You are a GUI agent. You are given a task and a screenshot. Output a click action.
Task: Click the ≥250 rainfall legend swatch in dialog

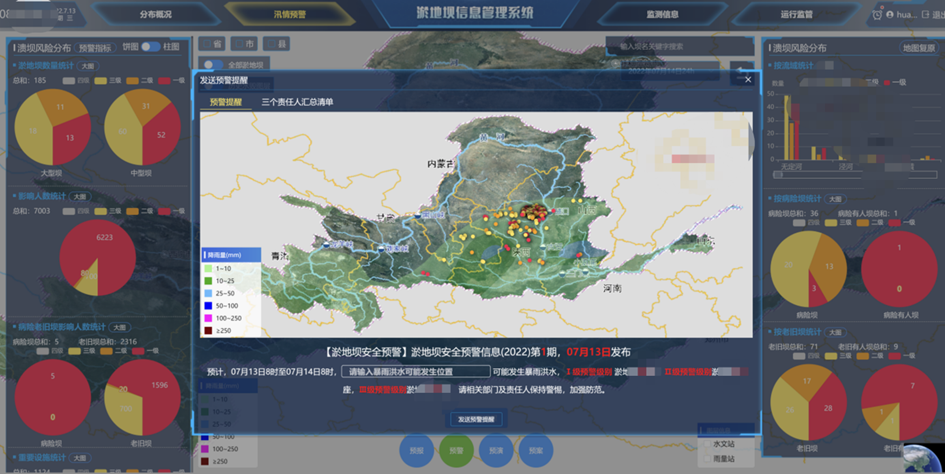point(209,330)
